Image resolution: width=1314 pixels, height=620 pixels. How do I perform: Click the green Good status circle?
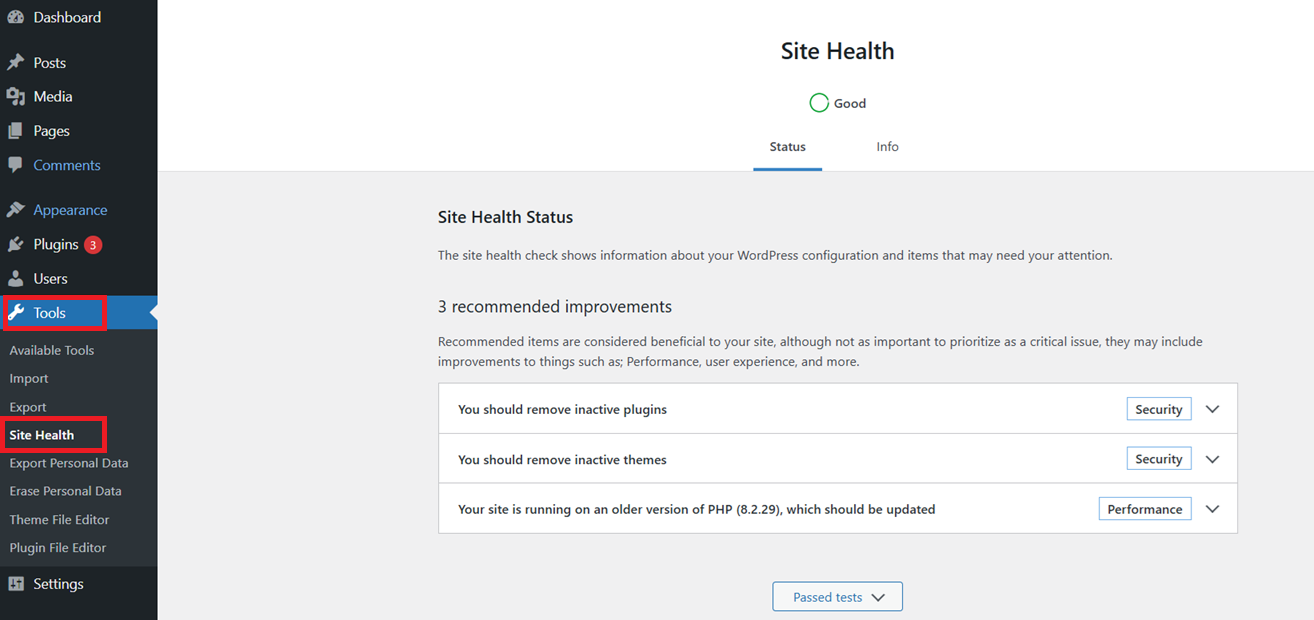[x=819, y=103]
